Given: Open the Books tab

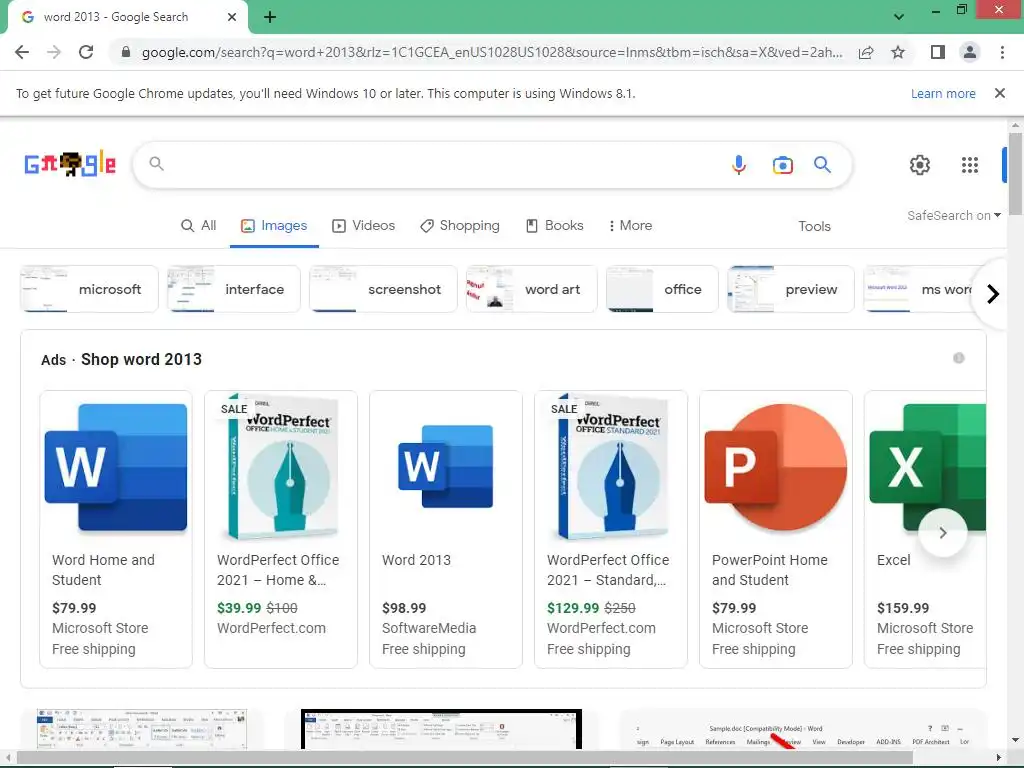Looking at the screenshot, I should coord(555,225).
